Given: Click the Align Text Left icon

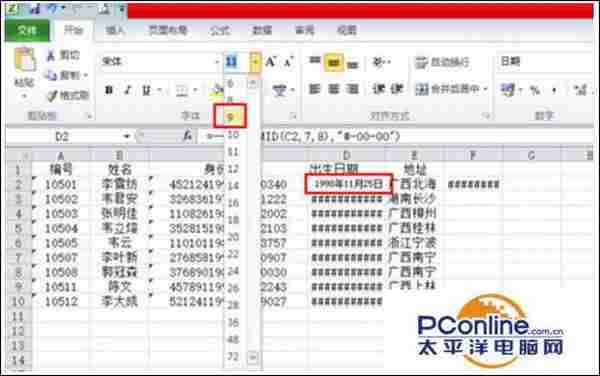Looking at the screenshot, I should (315, 90).
